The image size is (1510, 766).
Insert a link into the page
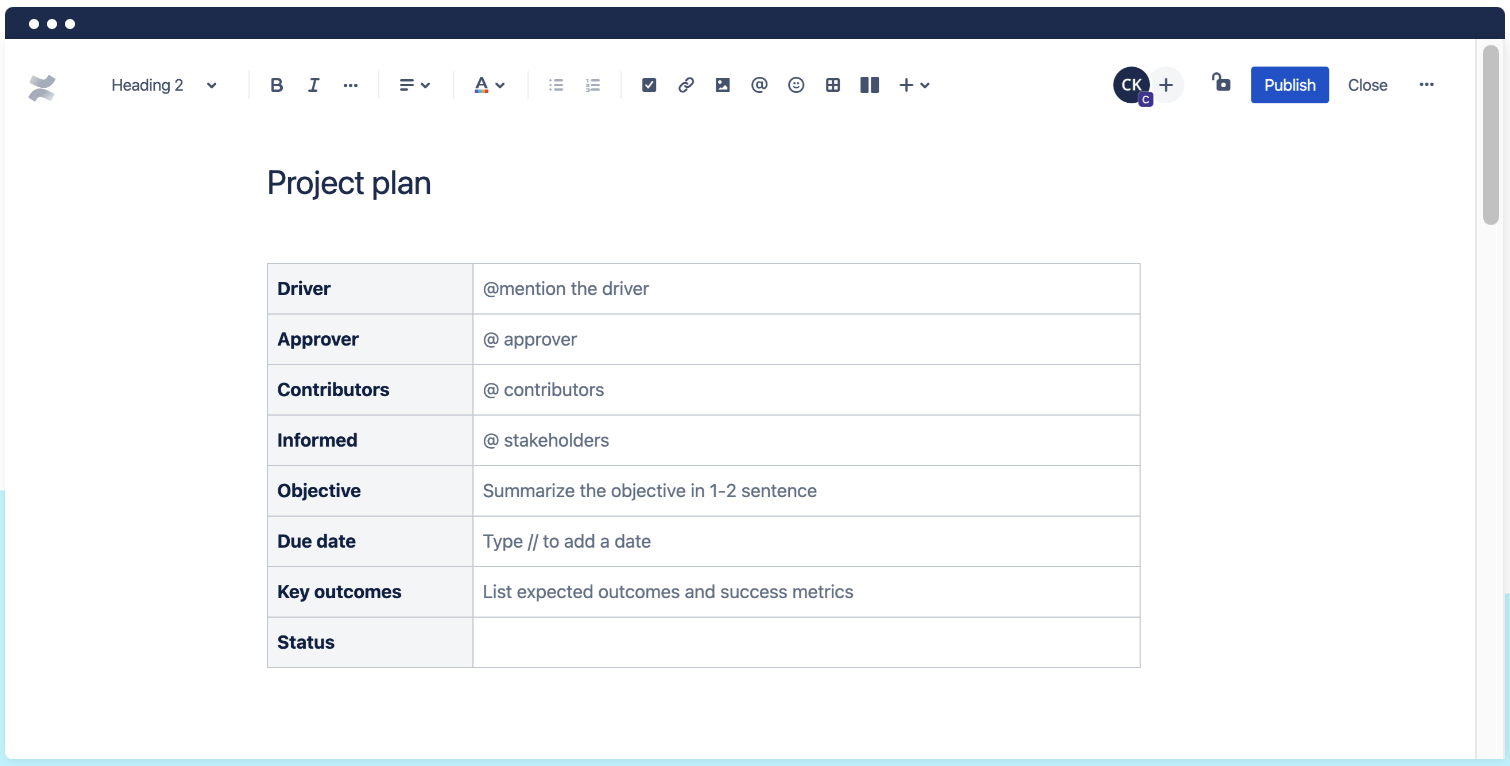click(685, 85)
